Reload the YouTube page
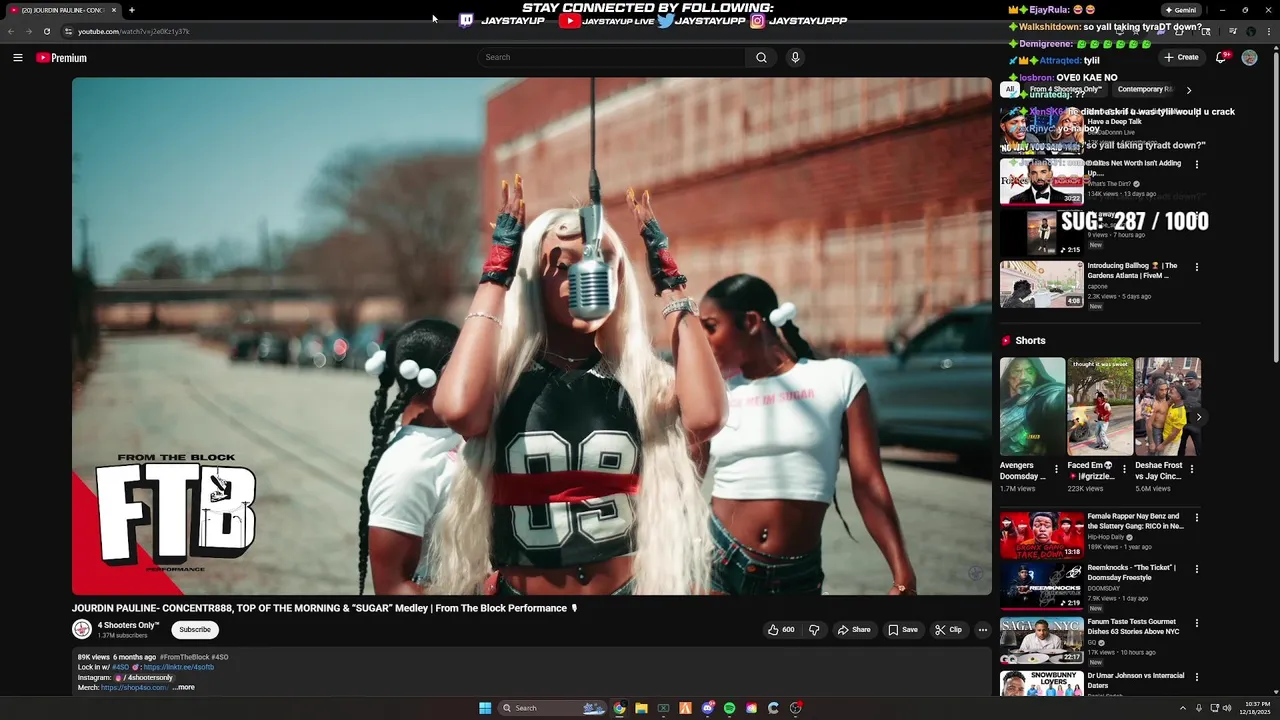 [x=46, y=31]
